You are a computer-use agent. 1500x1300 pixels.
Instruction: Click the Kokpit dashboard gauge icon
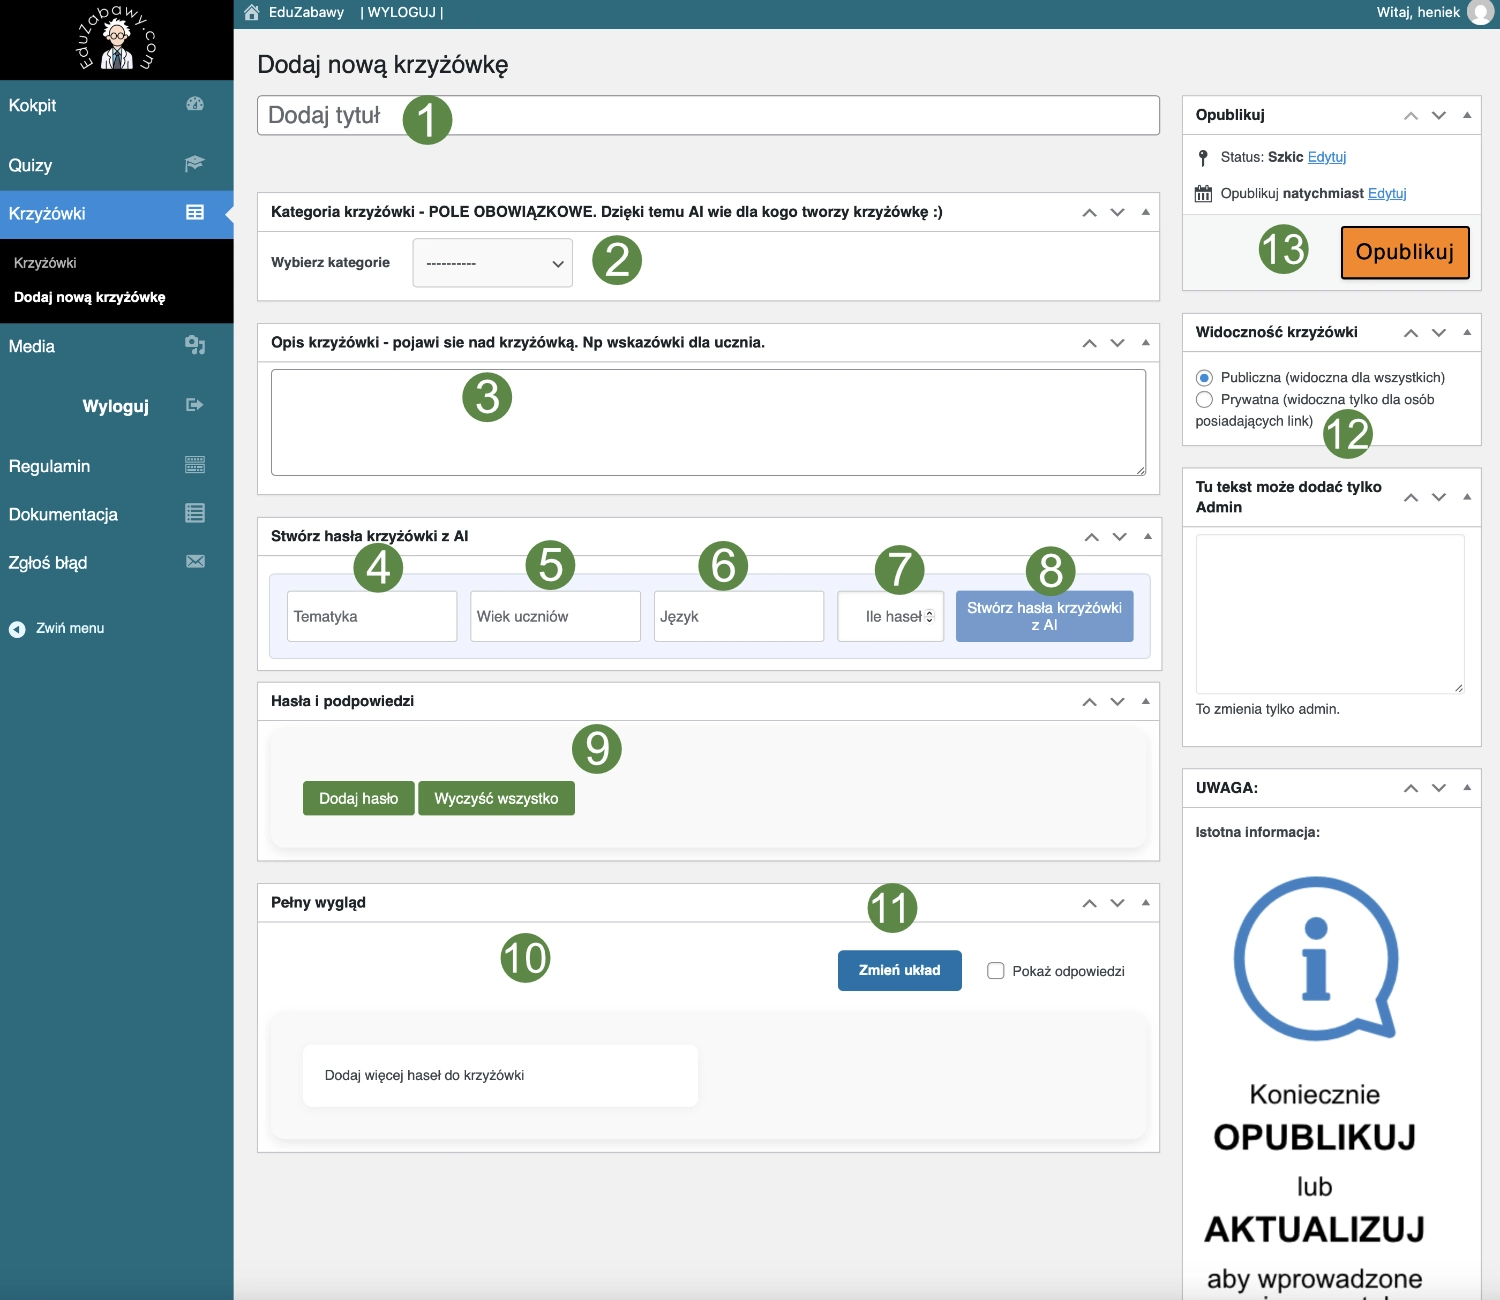click(195, 104)
